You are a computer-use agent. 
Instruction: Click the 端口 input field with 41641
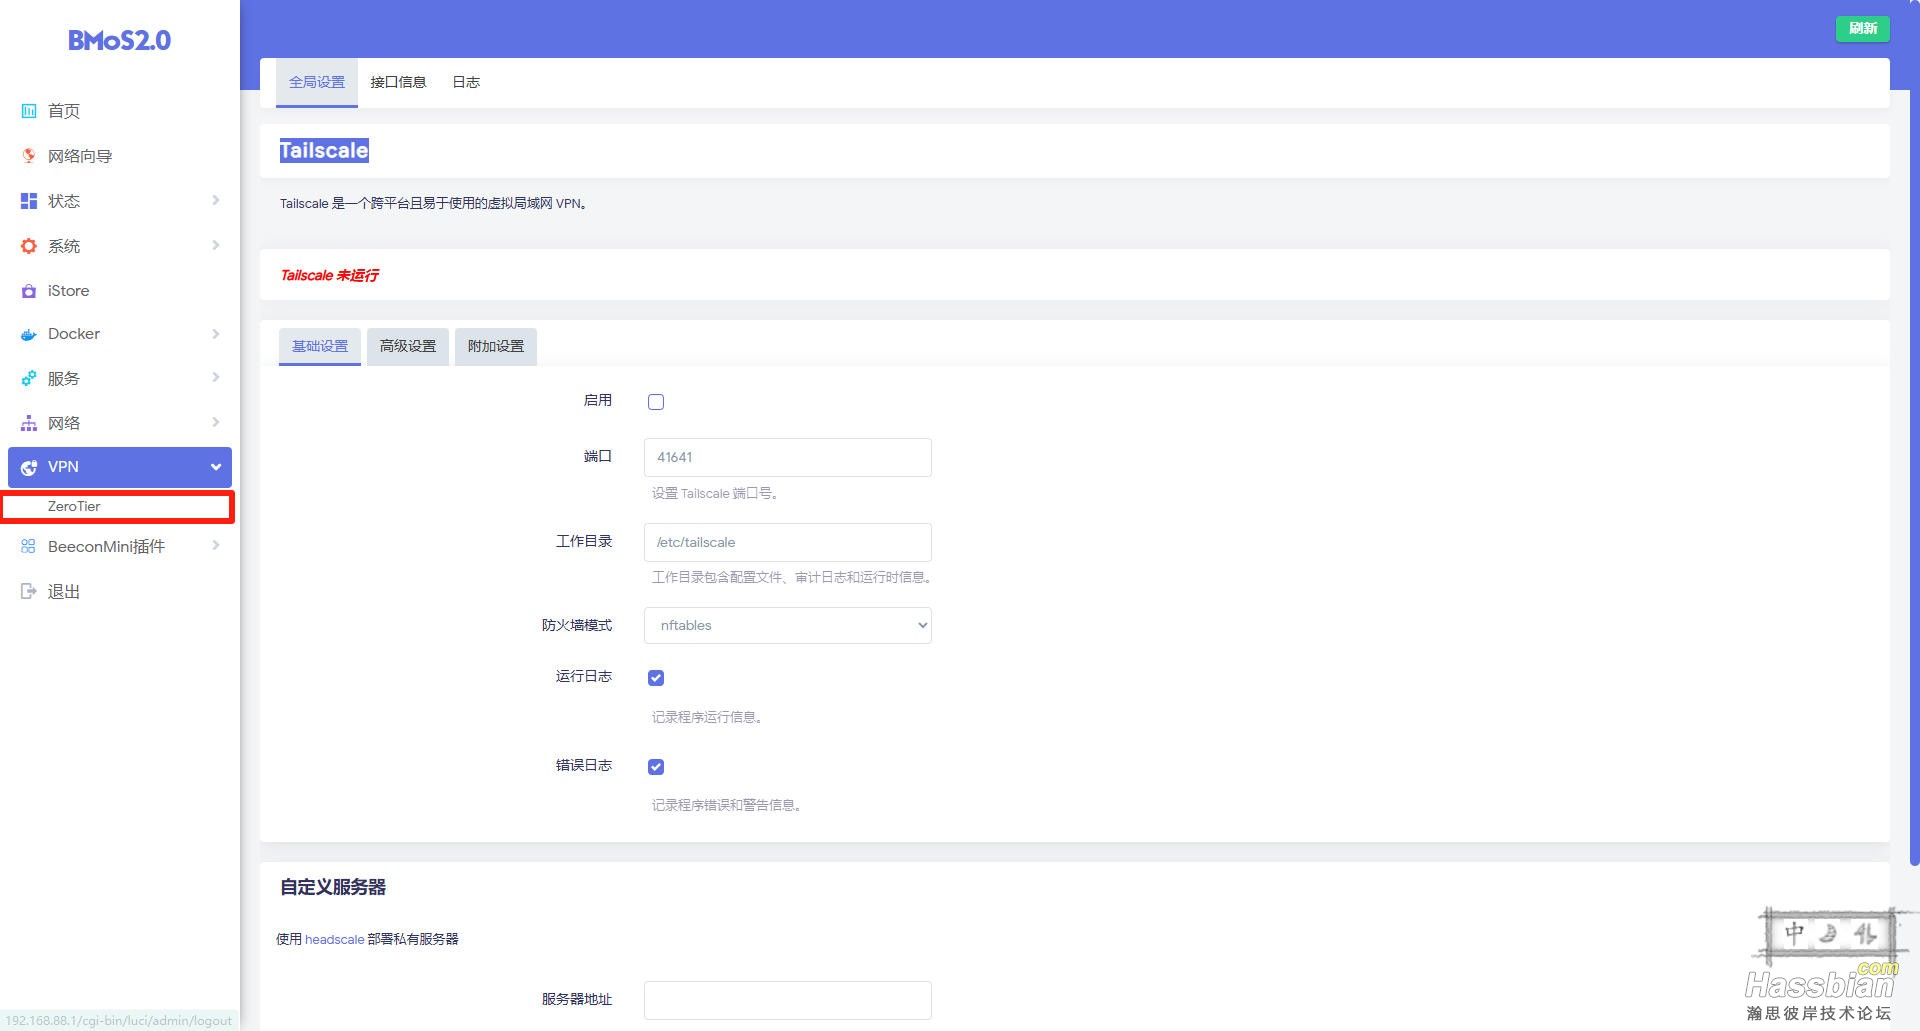(x=788, y=457)
